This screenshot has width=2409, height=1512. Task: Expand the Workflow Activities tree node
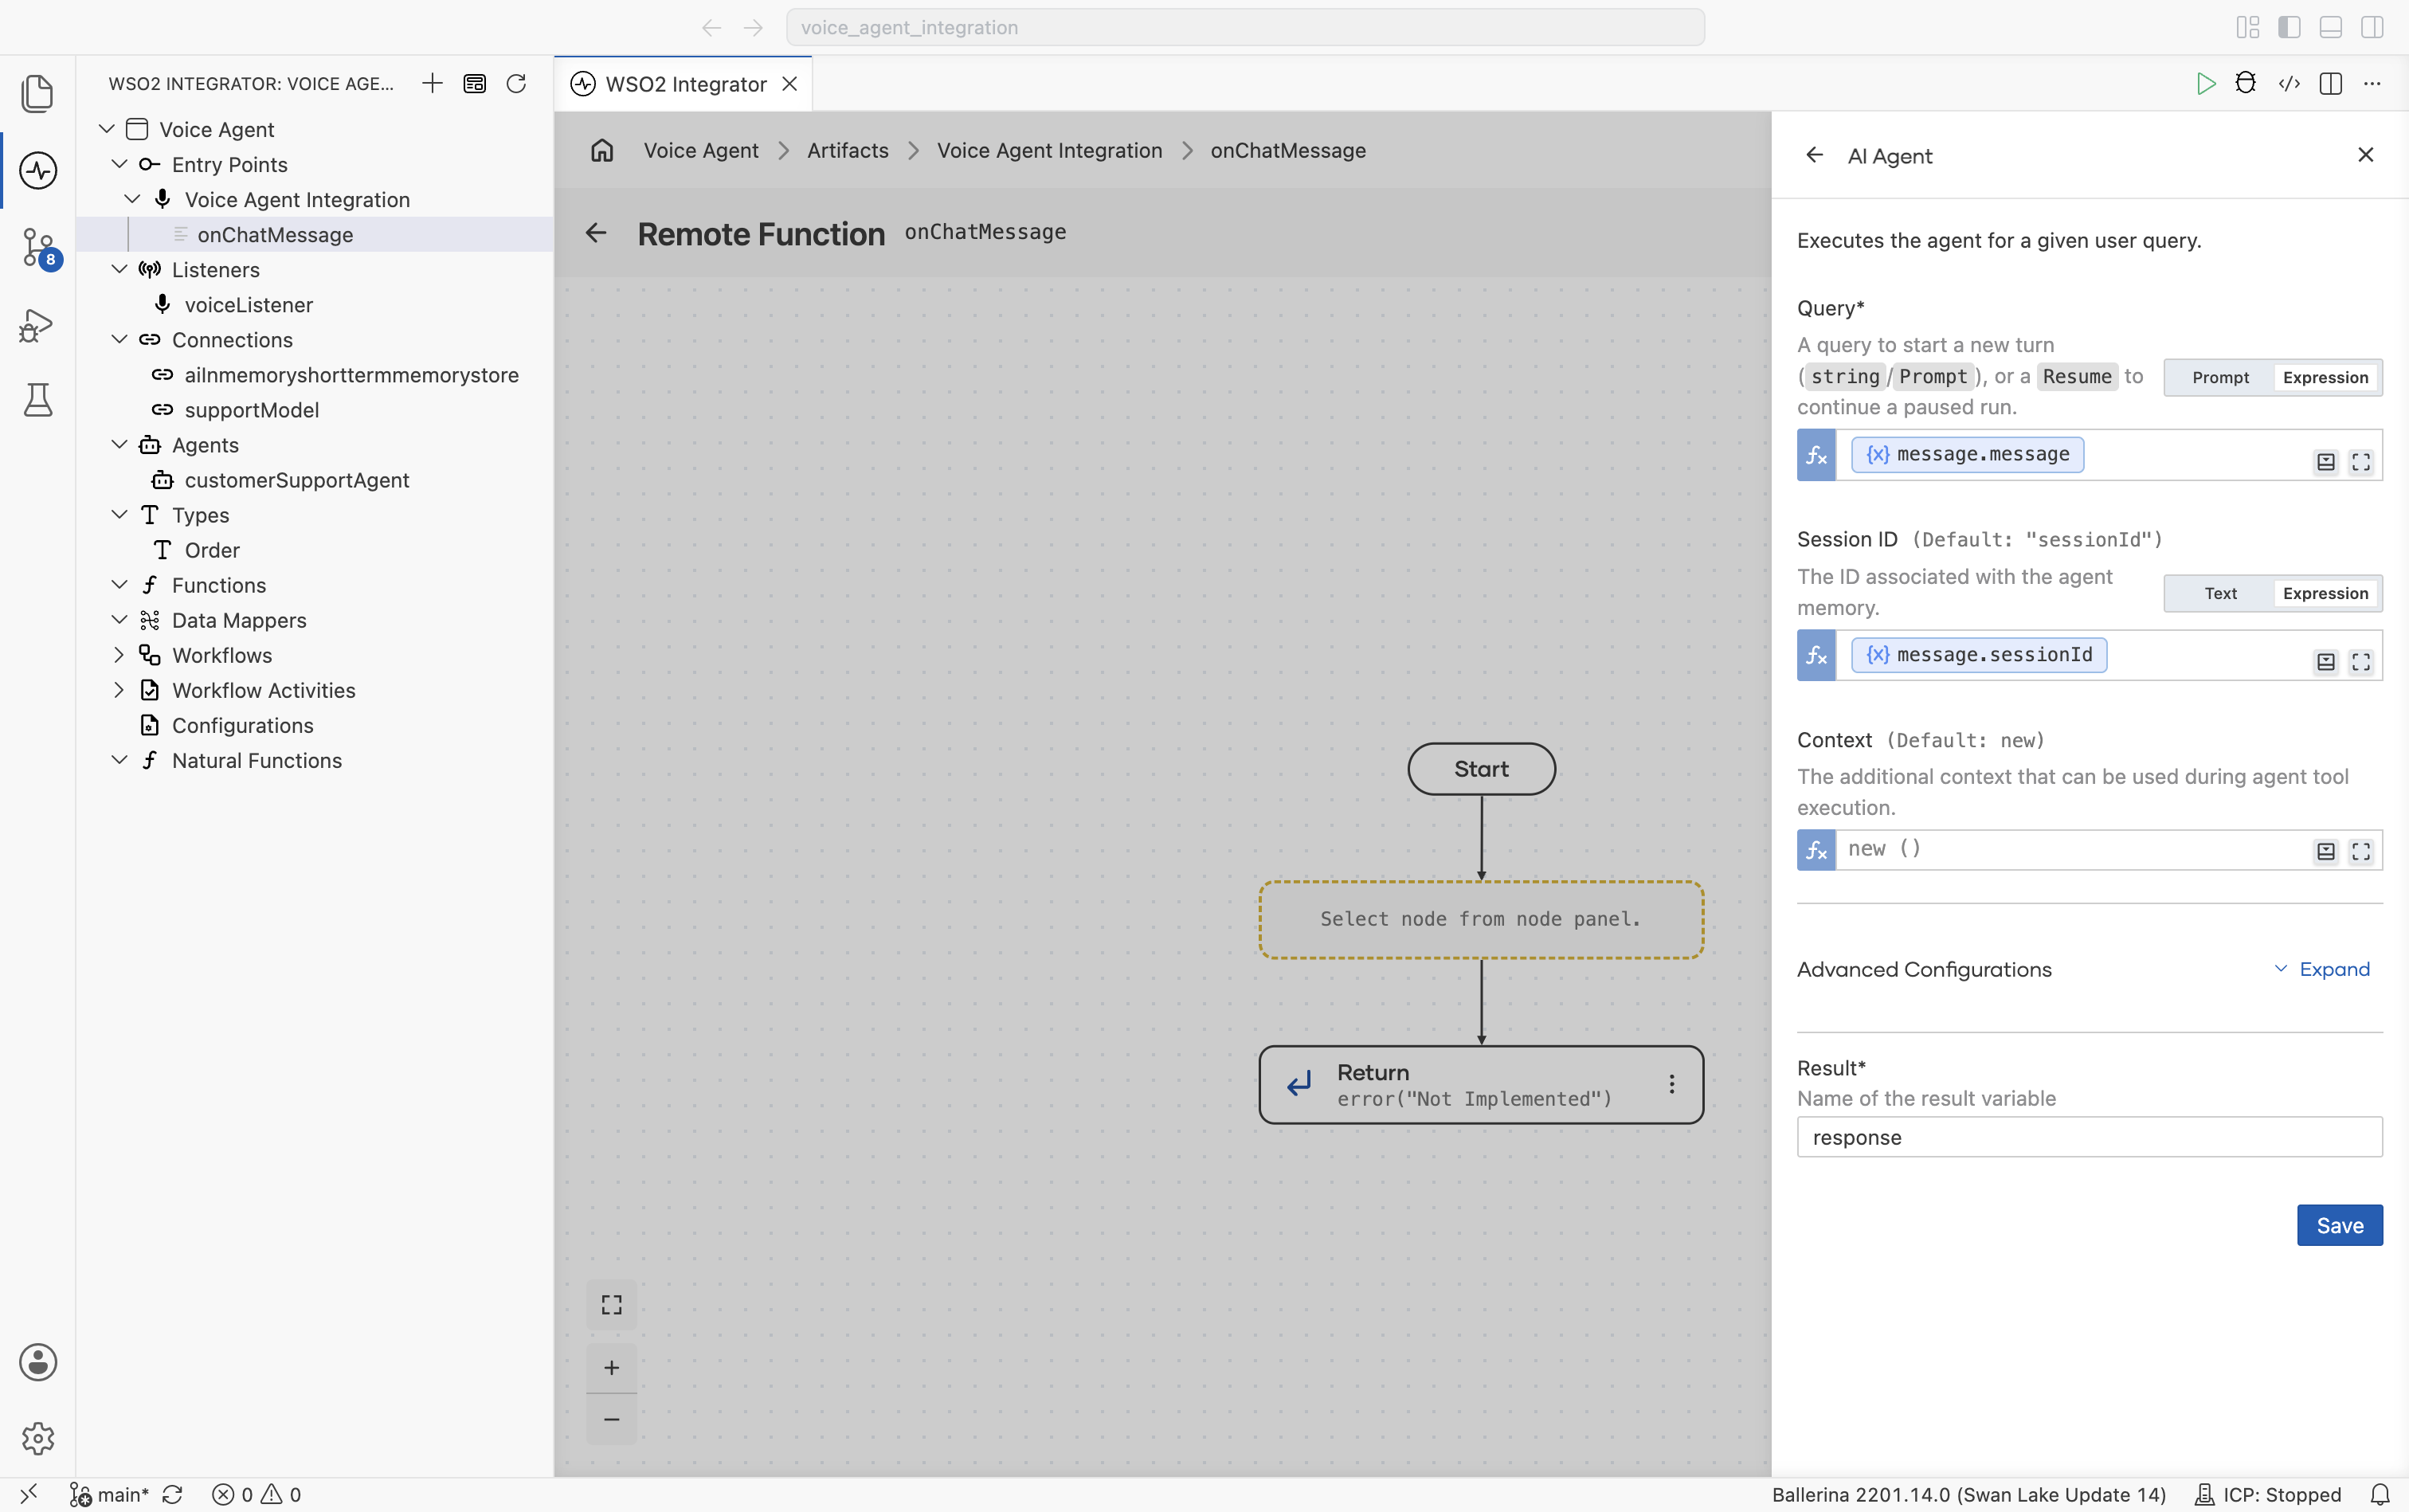119,690
